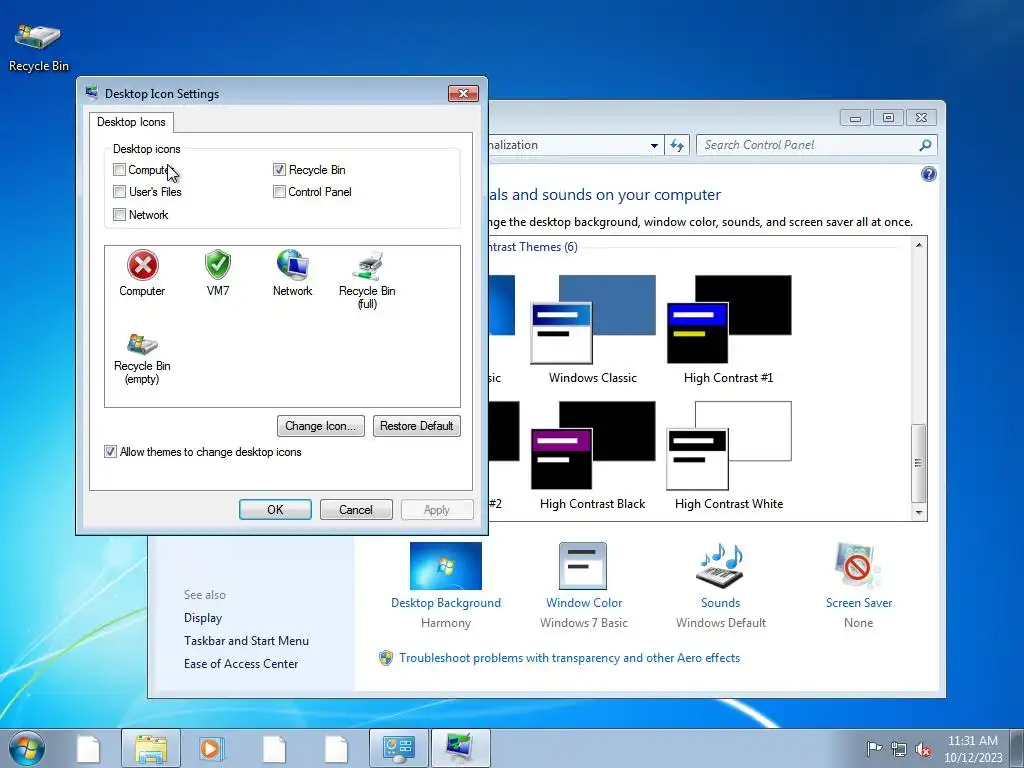Click the muted volume tray icon
This screenshot has width=1024, height=768.
(x=923, y=749)
